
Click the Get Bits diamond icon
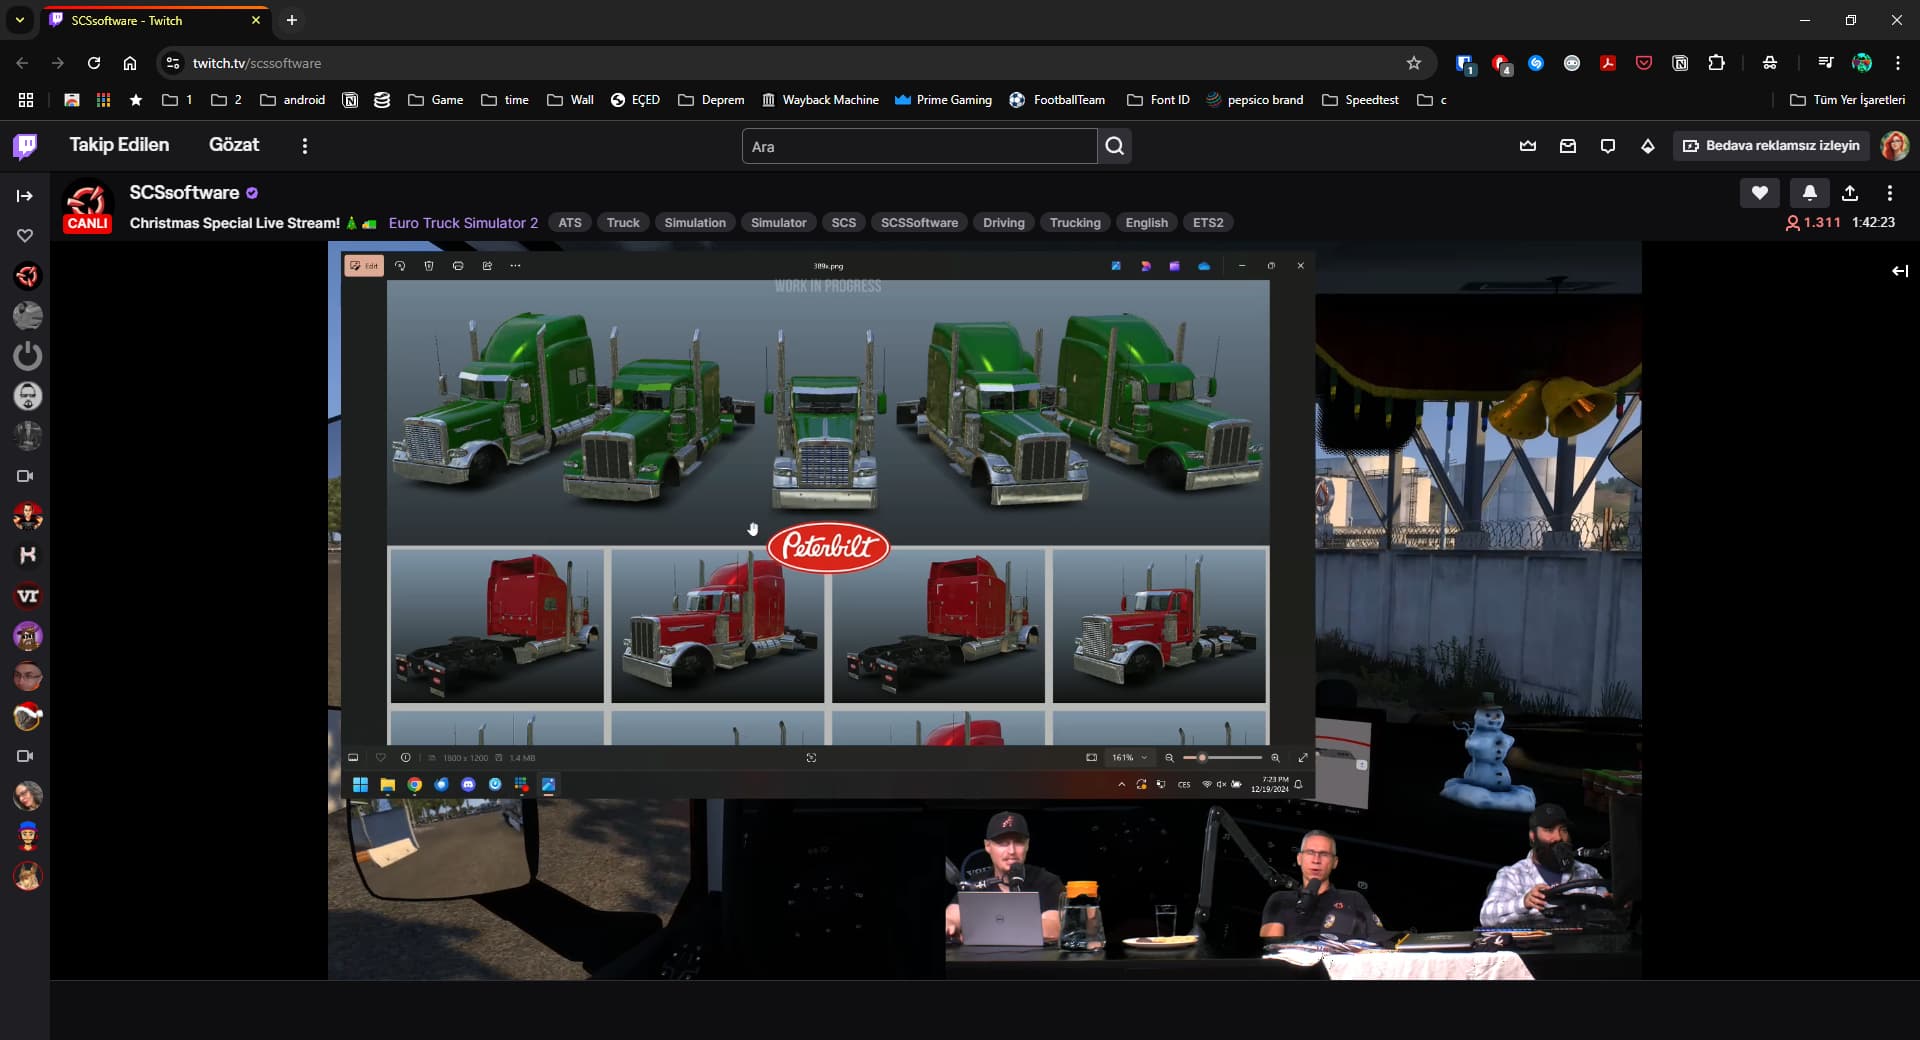1647,146
